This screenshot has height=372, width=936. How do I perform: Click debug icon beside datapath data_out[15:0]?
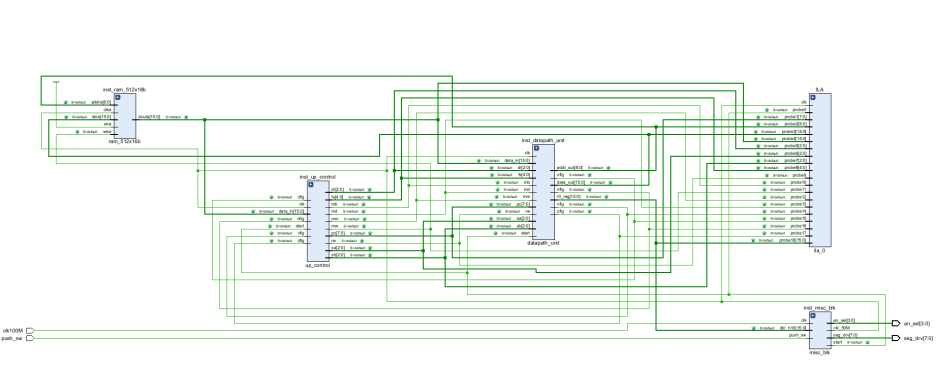pyautogui.click(x=610, y=183)
